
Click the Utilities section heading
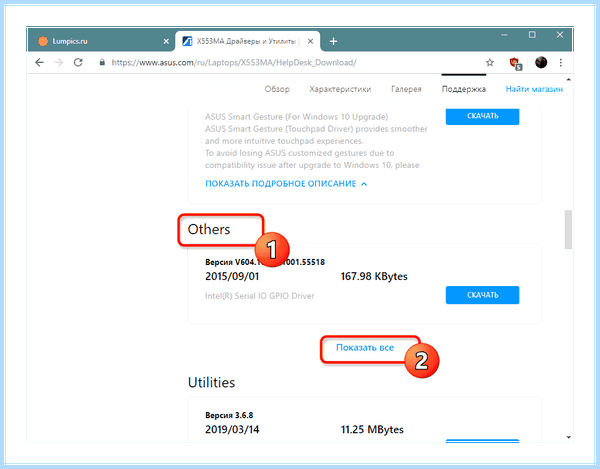tap(211, 382)
